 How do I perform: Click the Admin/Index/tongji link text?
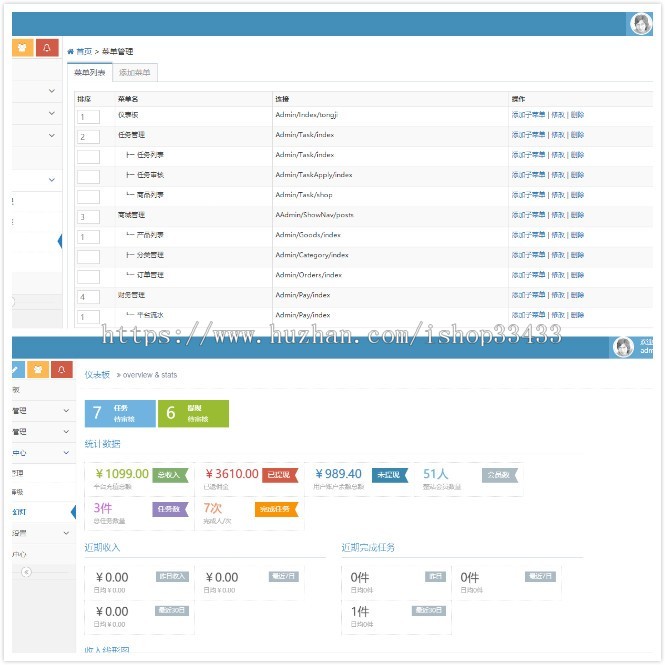tap(307, 115)
